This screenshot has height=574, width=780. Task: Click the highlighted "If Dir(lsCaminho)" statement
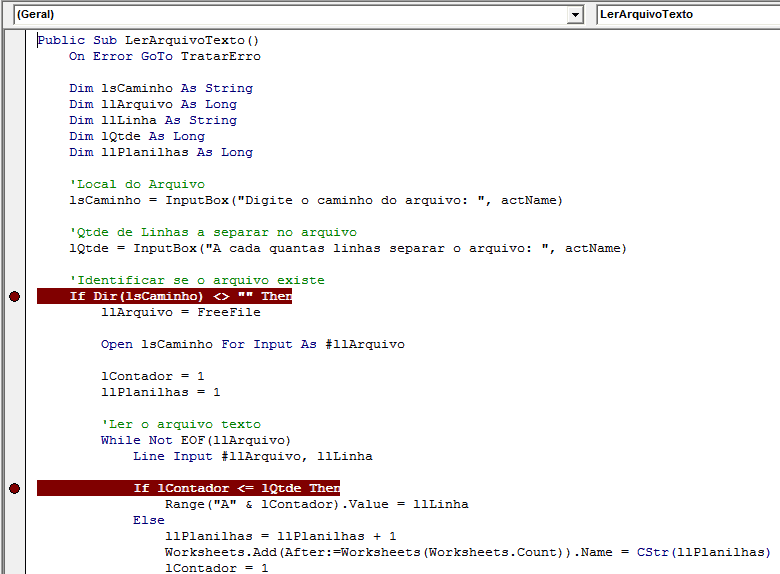coord(180,296)
